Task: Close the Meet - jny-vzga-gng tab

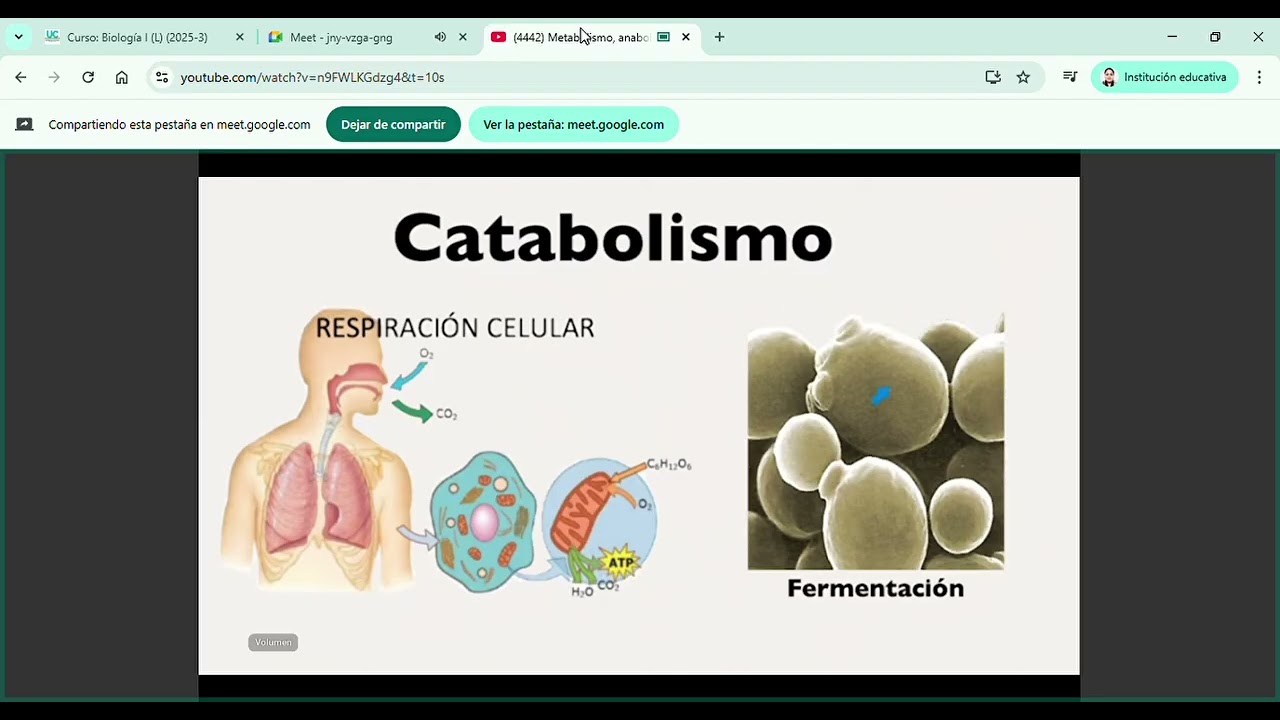Action: click(x=463, y=37)
